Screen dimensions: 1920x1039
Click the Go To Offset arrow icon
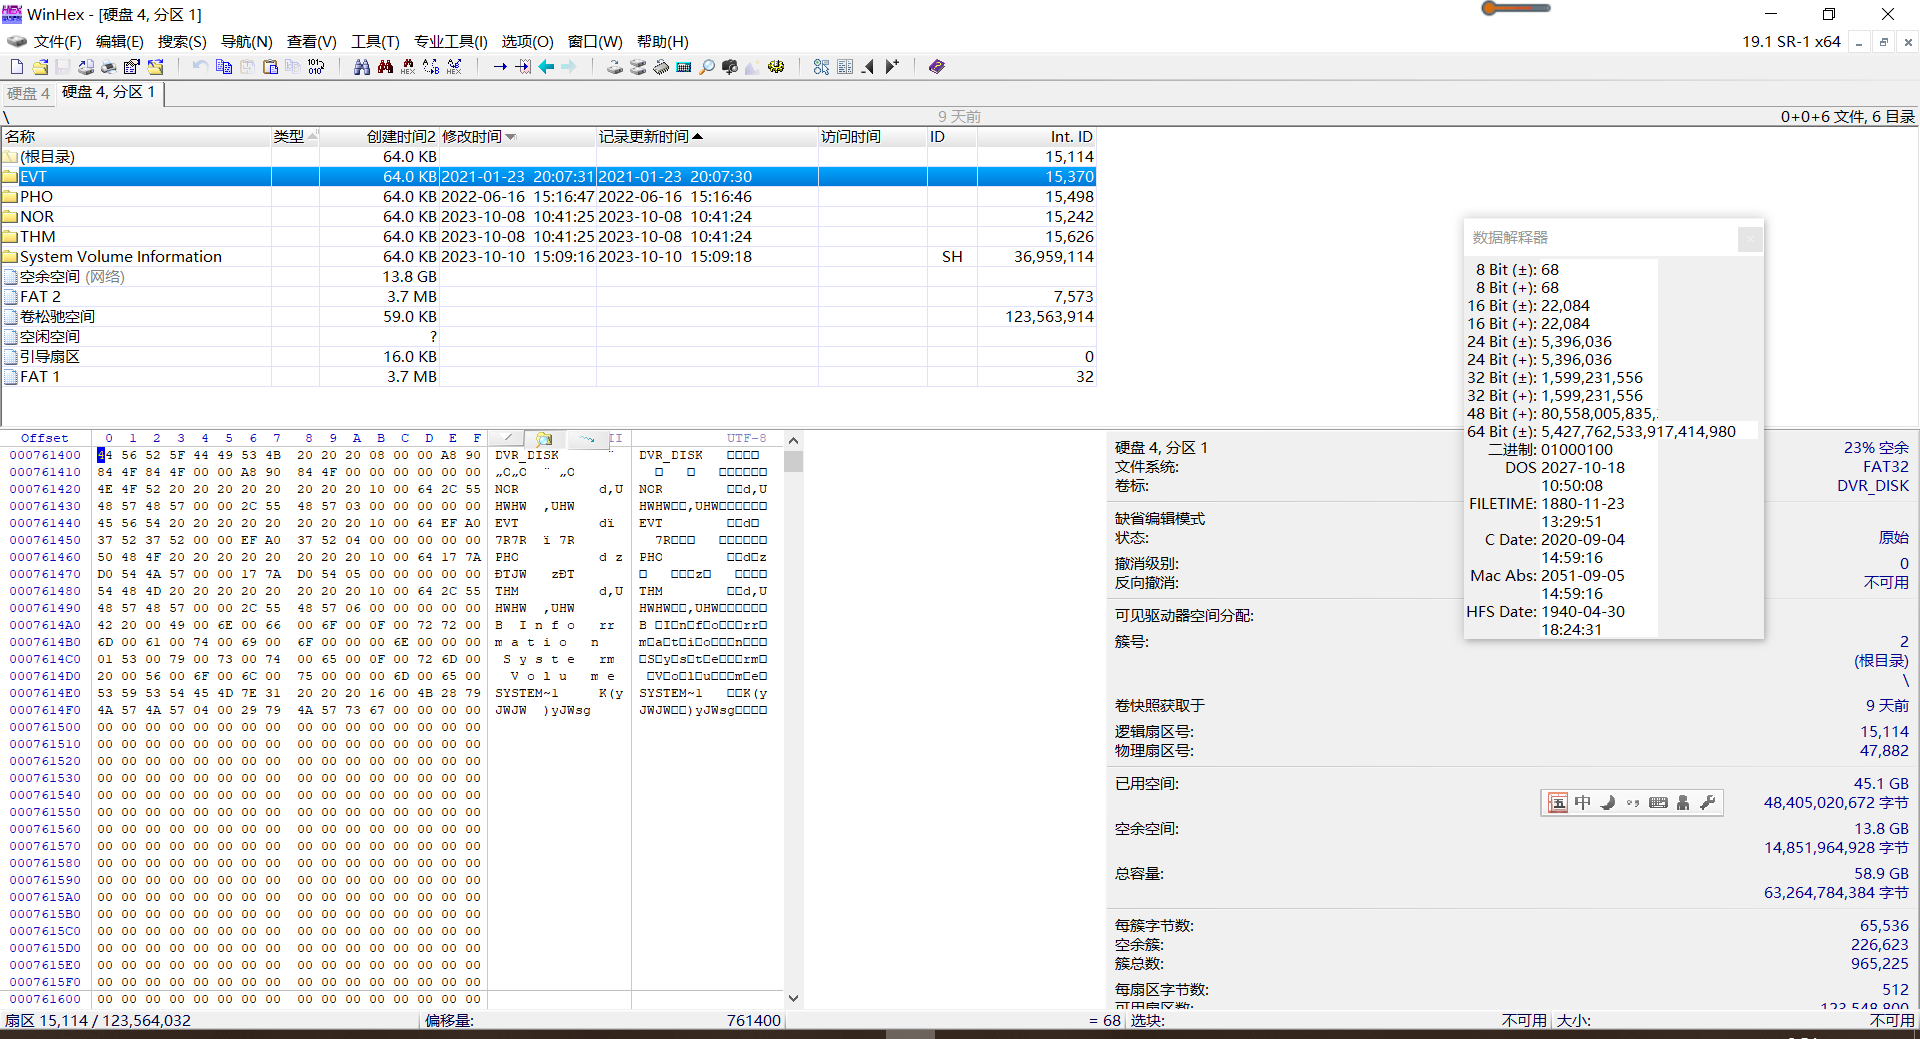[500, 67]
